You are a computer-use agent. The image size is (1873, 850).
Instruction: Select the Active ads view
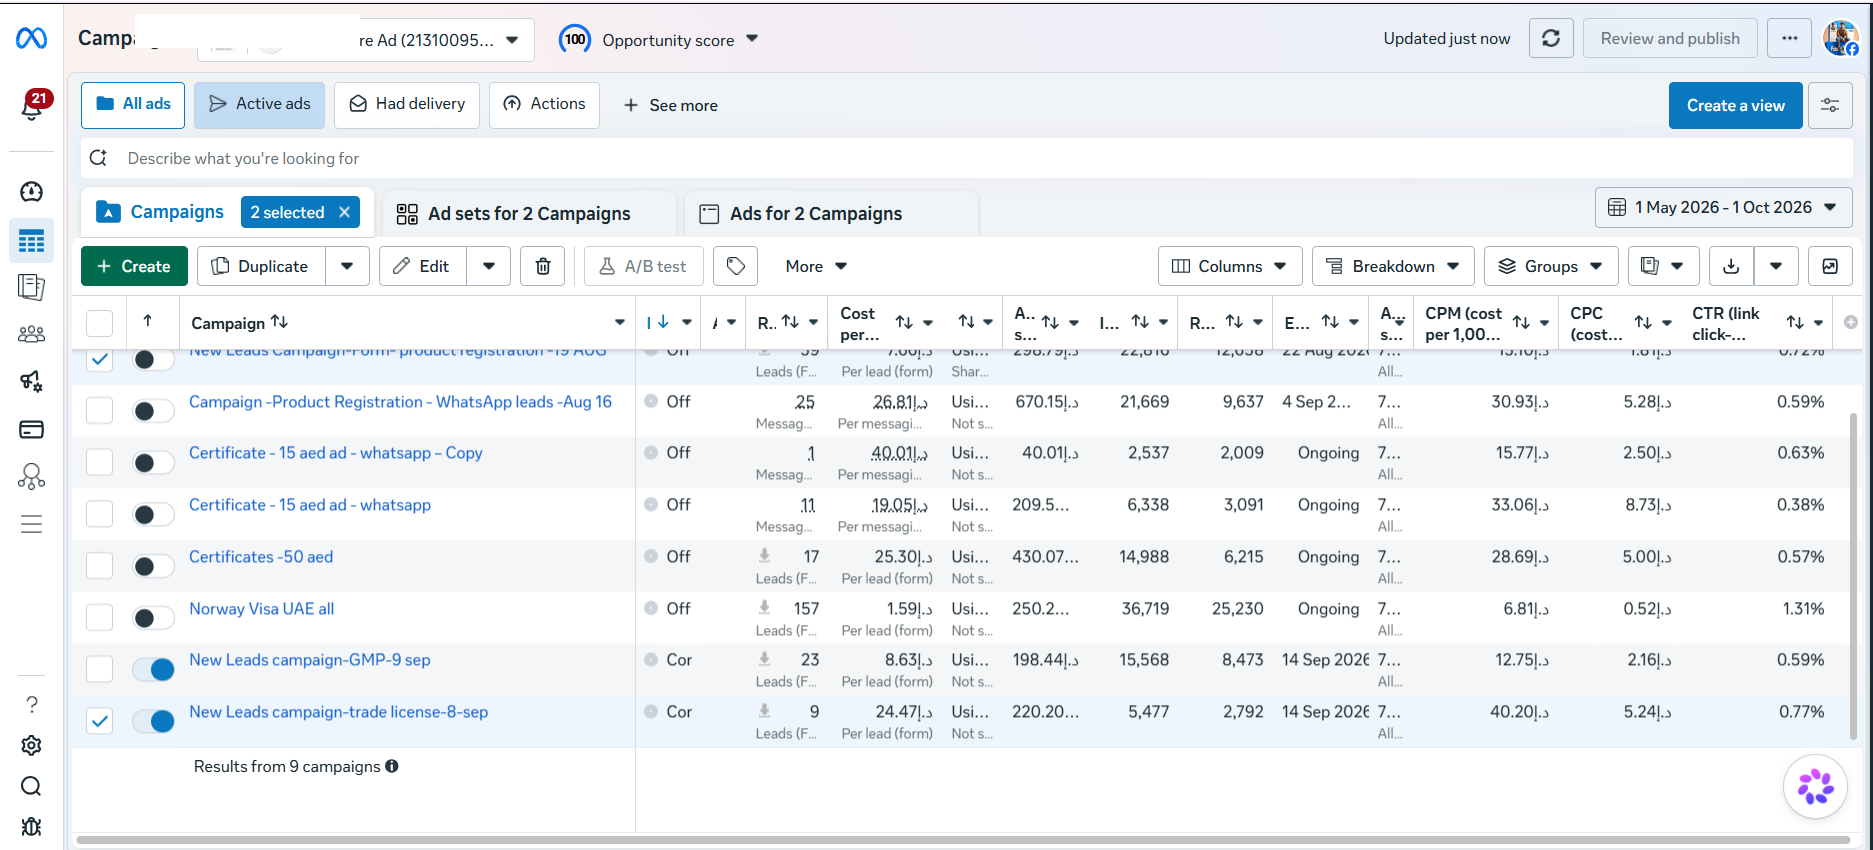click(x=259, y=105)
